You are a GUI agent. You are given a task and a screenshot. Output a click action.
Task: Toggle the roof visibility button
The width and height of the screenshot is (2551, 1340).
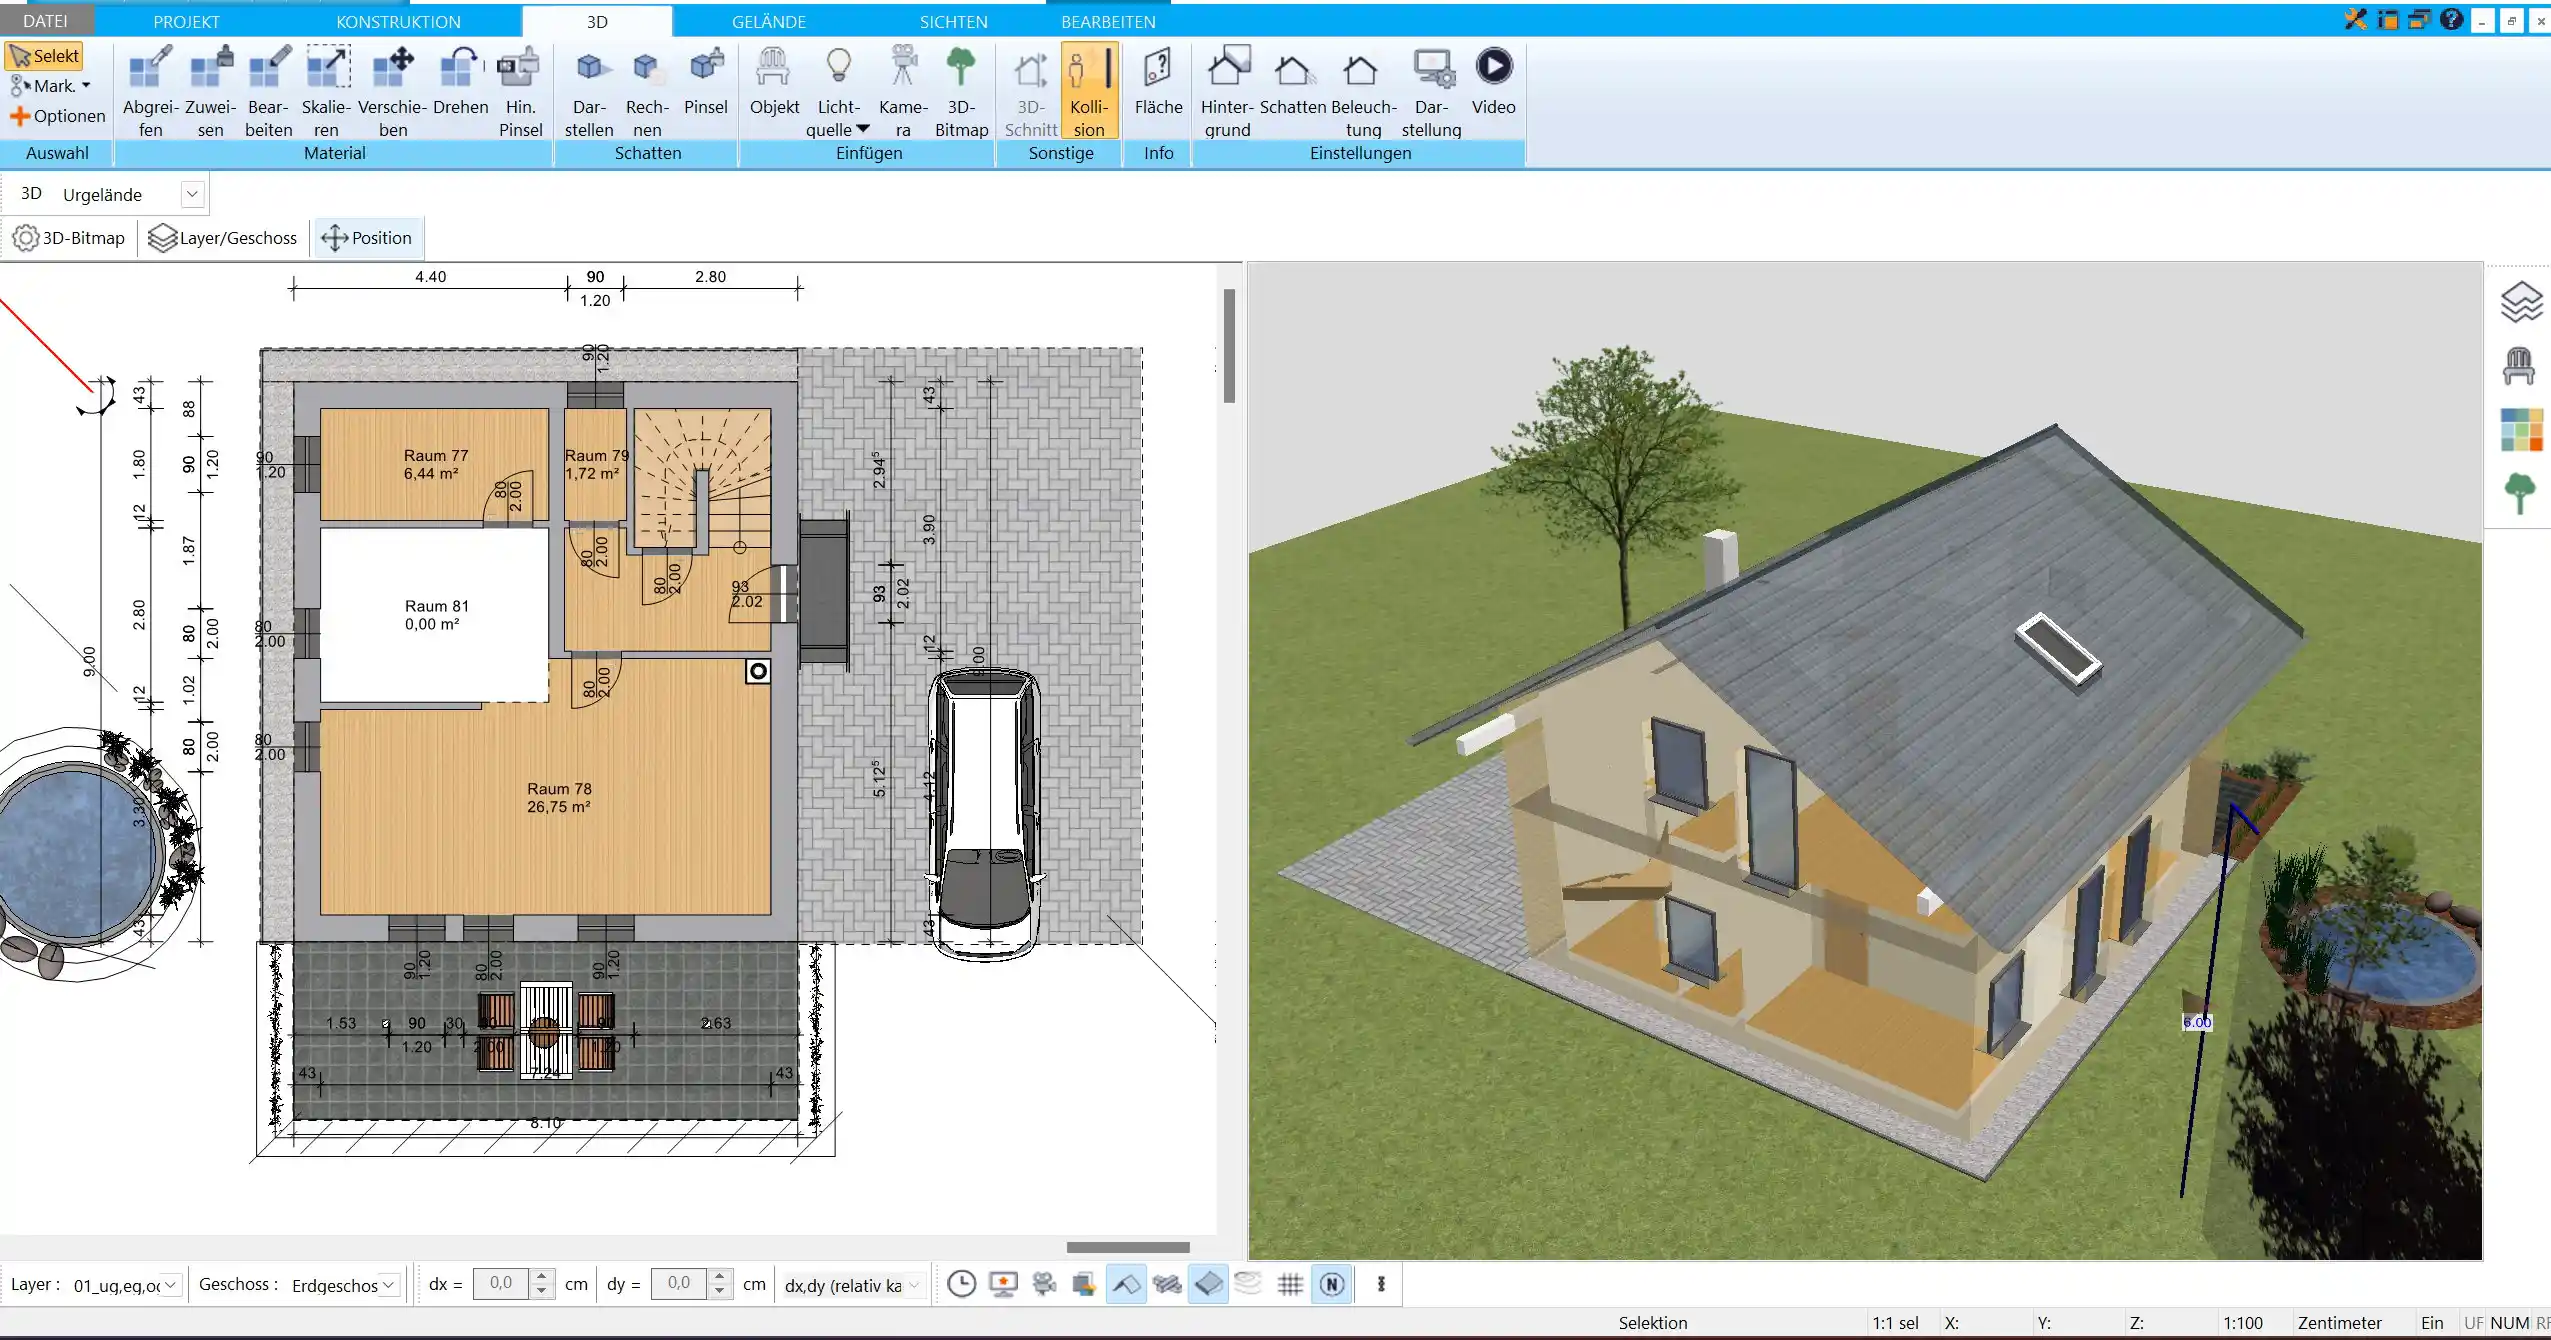point(1126,1284)
